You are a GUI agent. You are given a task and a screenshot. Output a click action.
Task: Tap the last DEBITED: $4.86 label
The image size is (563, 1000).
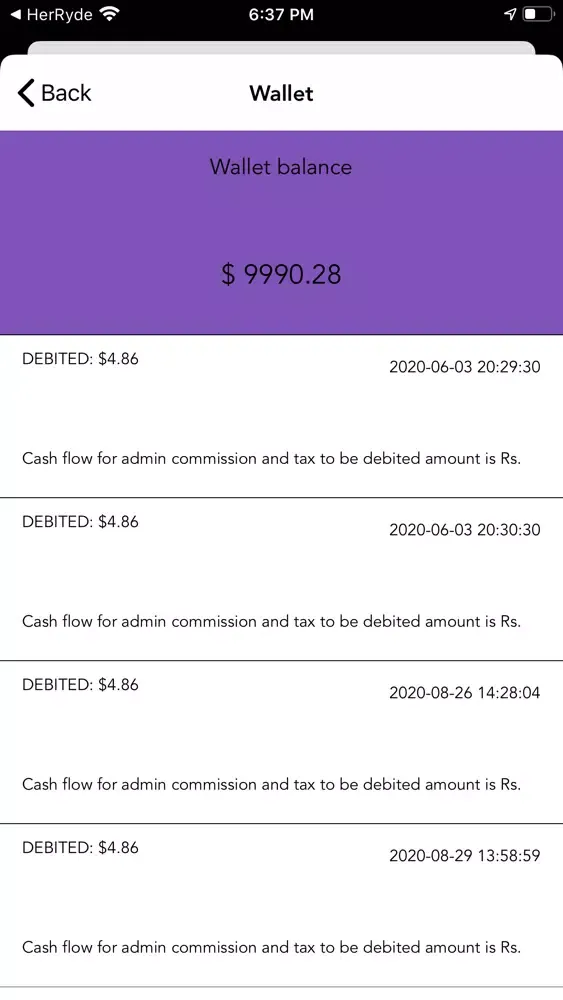coord(80,848)
